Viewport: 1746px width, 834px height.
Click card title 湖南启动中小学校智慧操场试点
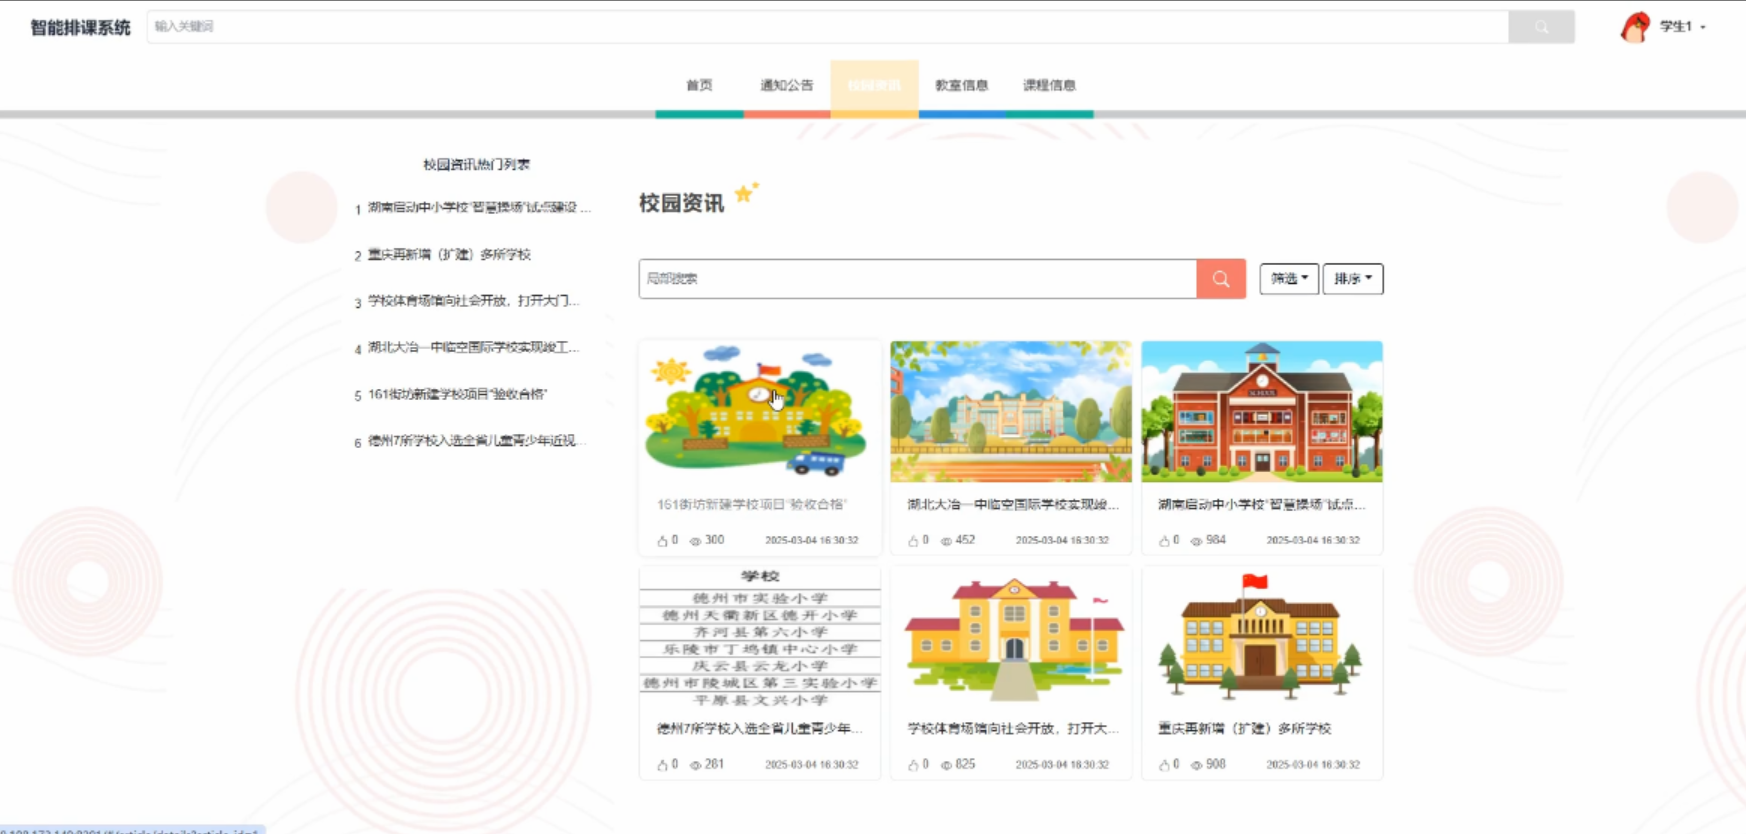point(1261,505)
